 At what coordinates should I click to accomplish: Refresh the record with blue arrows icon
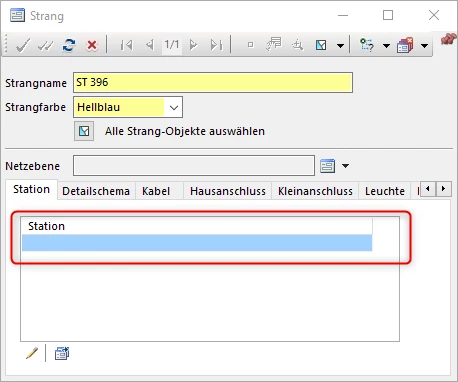click(69, 45)
